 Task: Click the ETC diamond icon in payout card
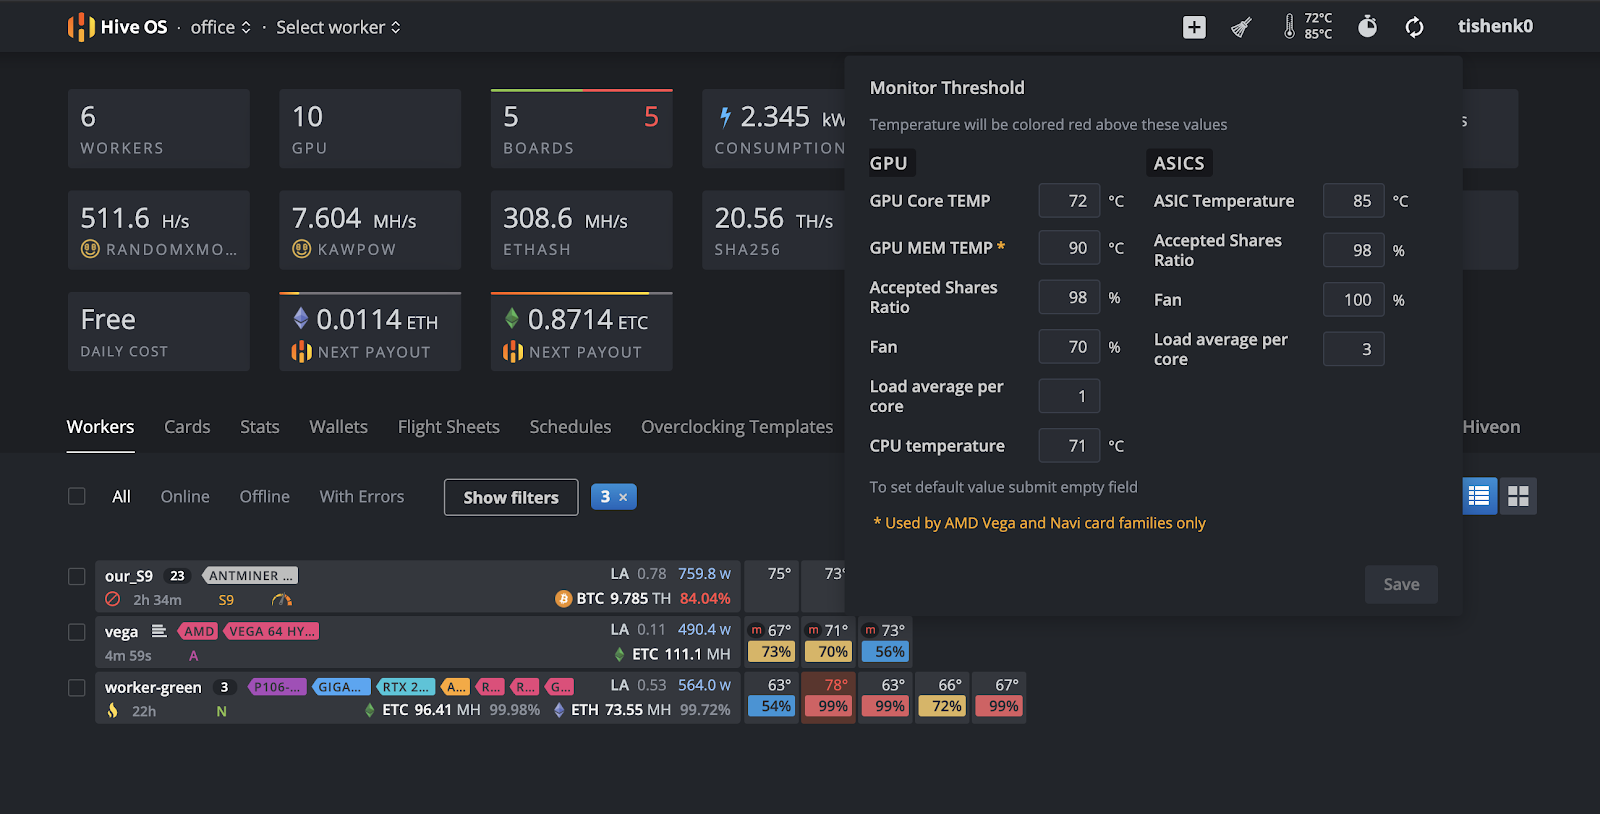[x=512, y=318]
